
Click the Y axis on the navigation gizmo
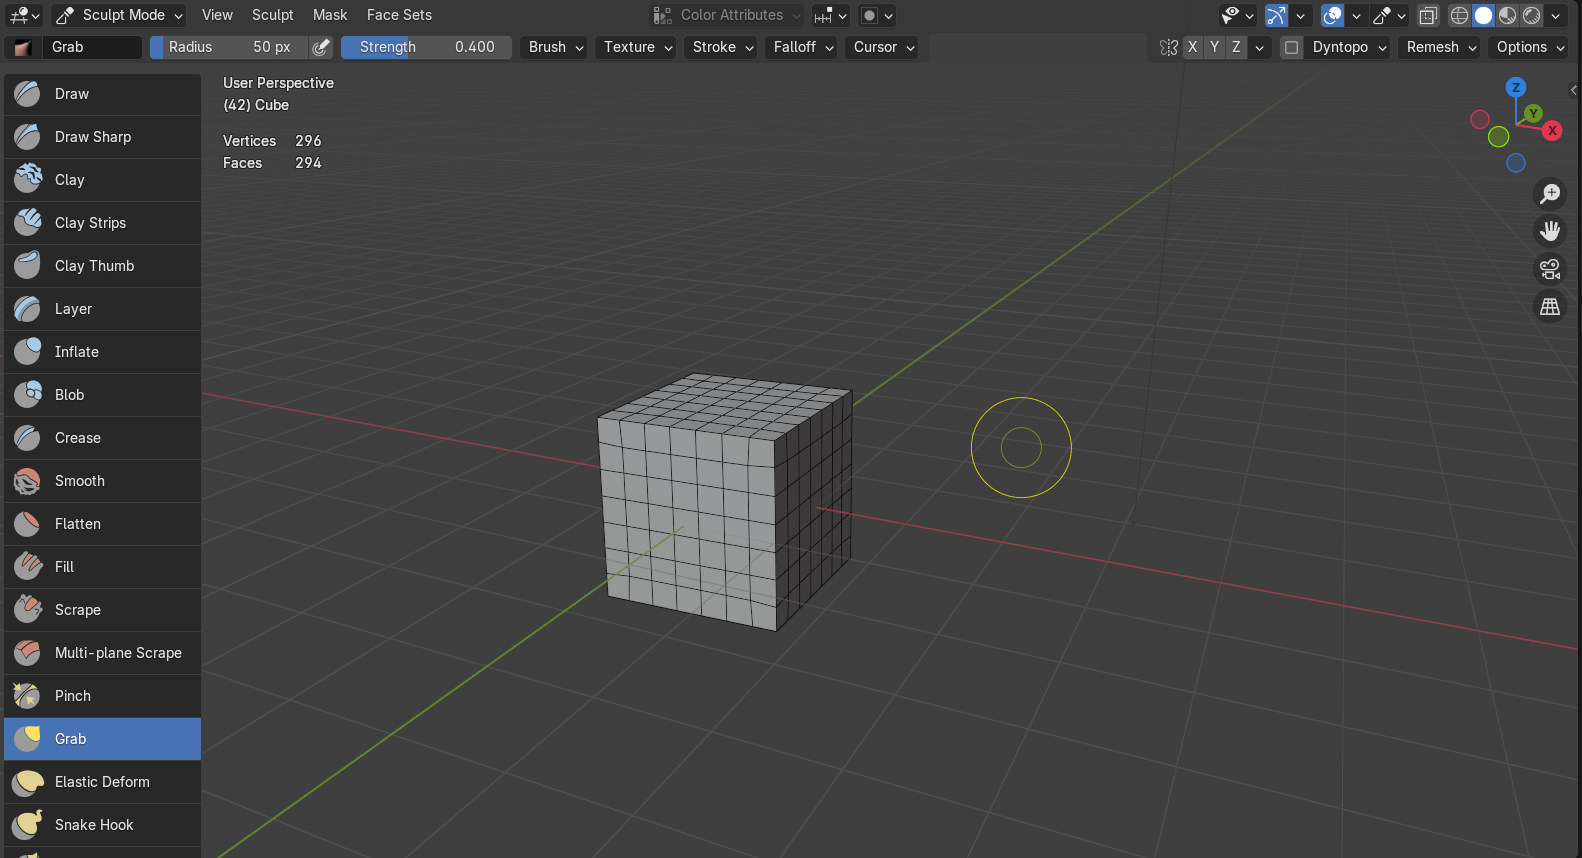1533,114
